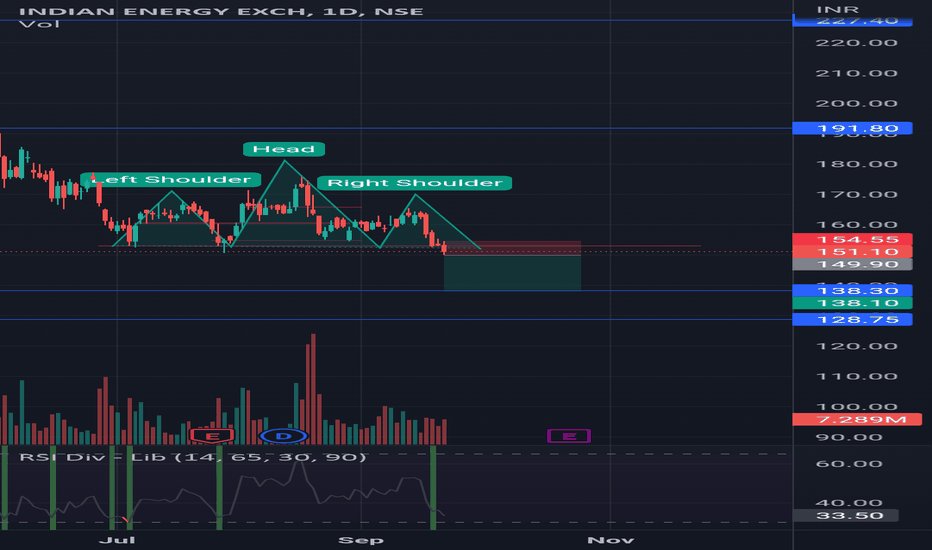Select the short position green target zone

point(512,273)
